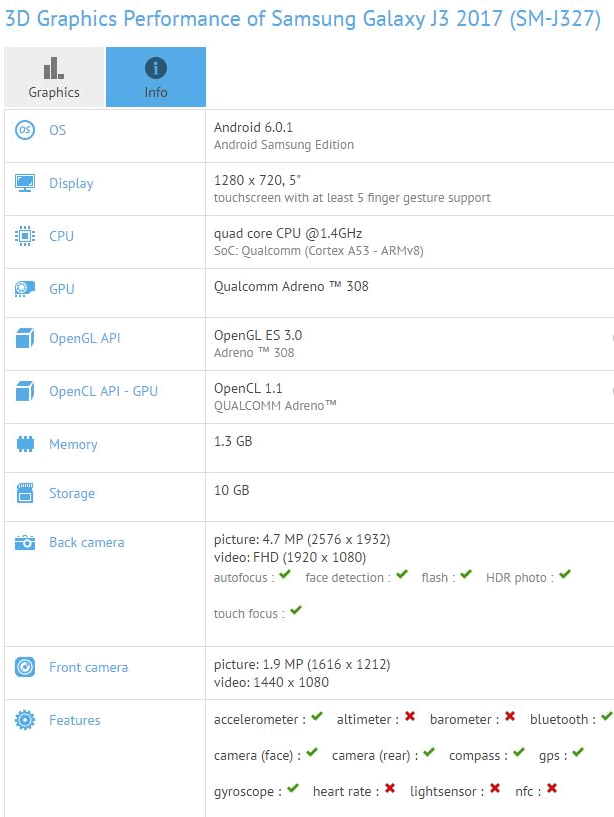Click the Info circle icon

[156, 68]
